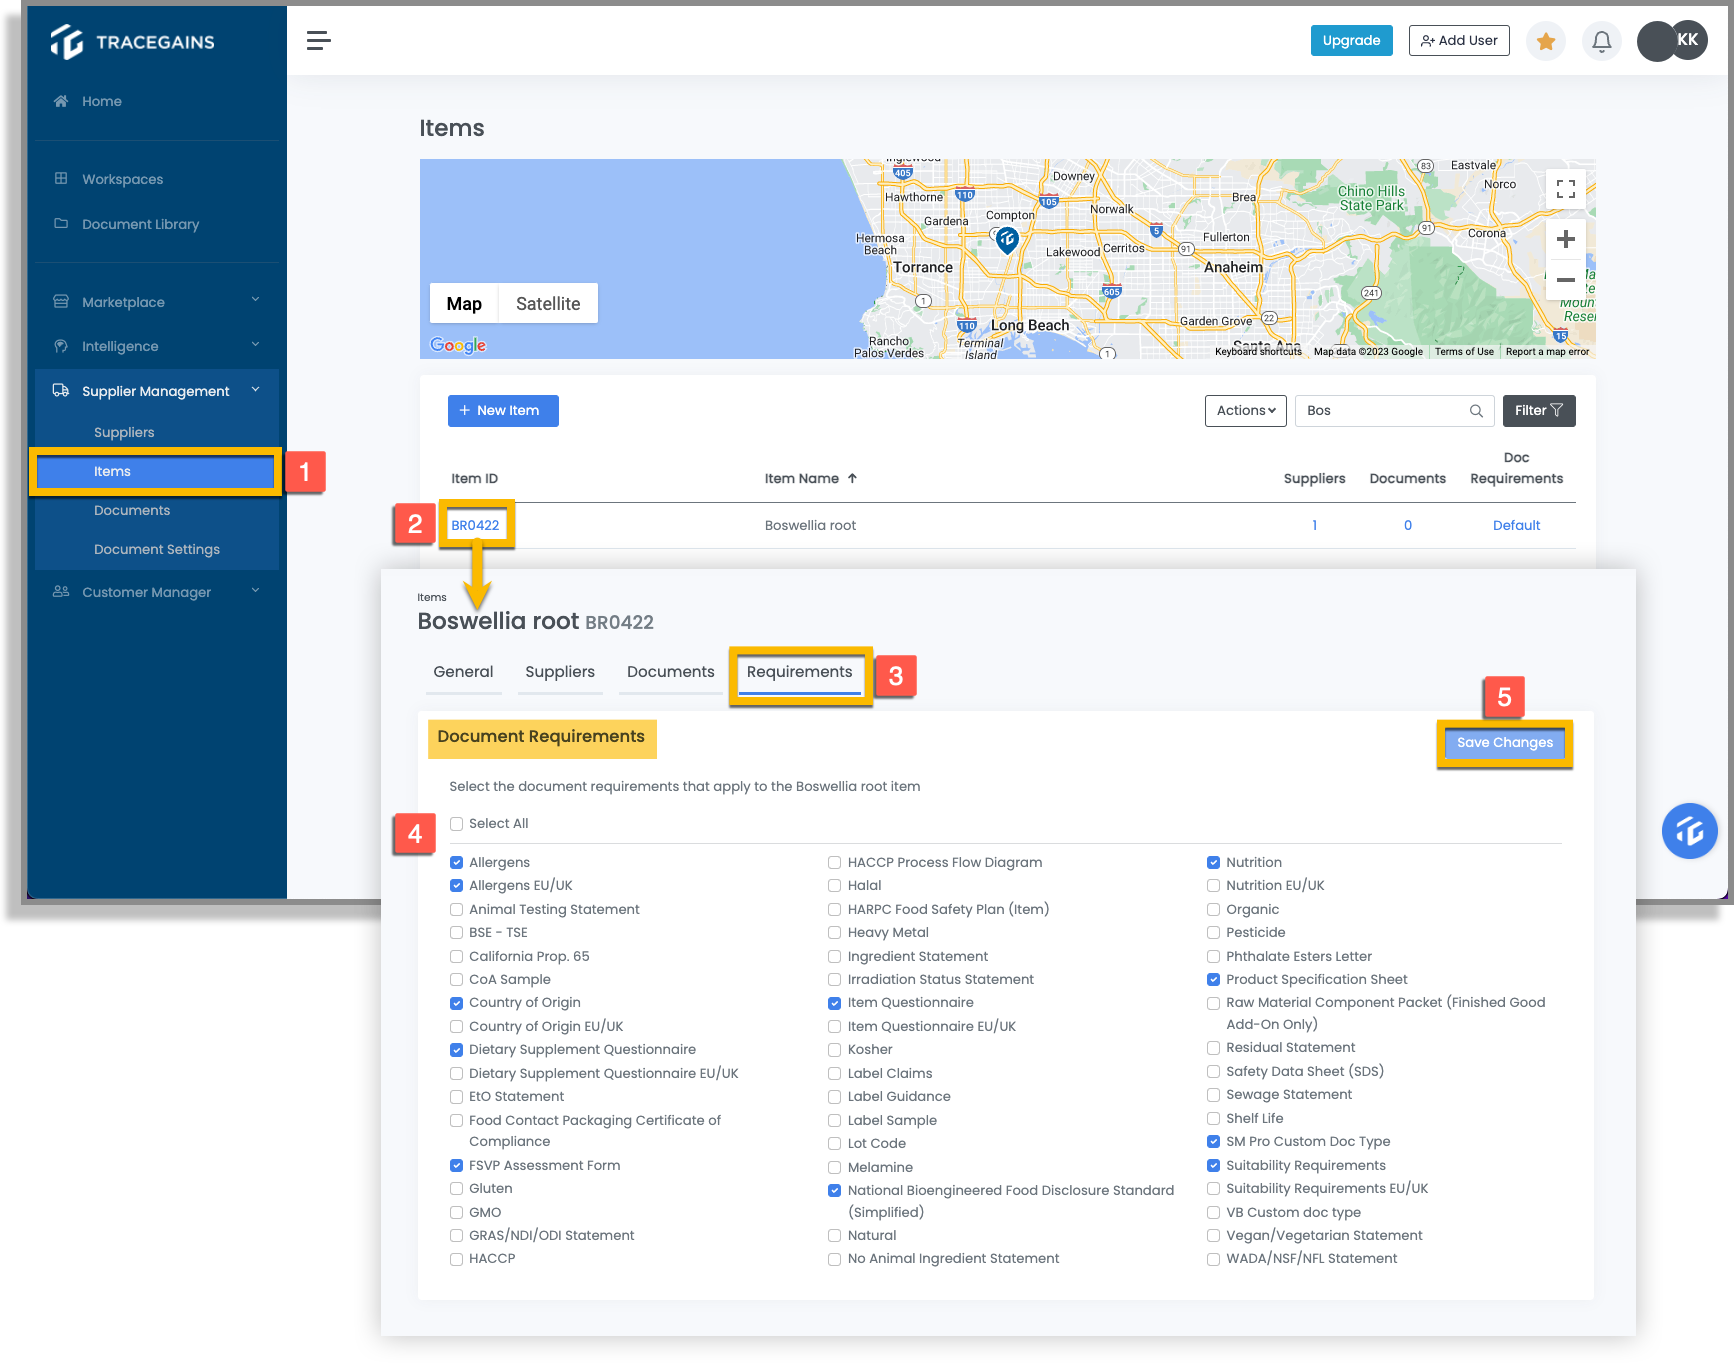
Task: Click the Bos search input field
Action: click(1383, 411)
